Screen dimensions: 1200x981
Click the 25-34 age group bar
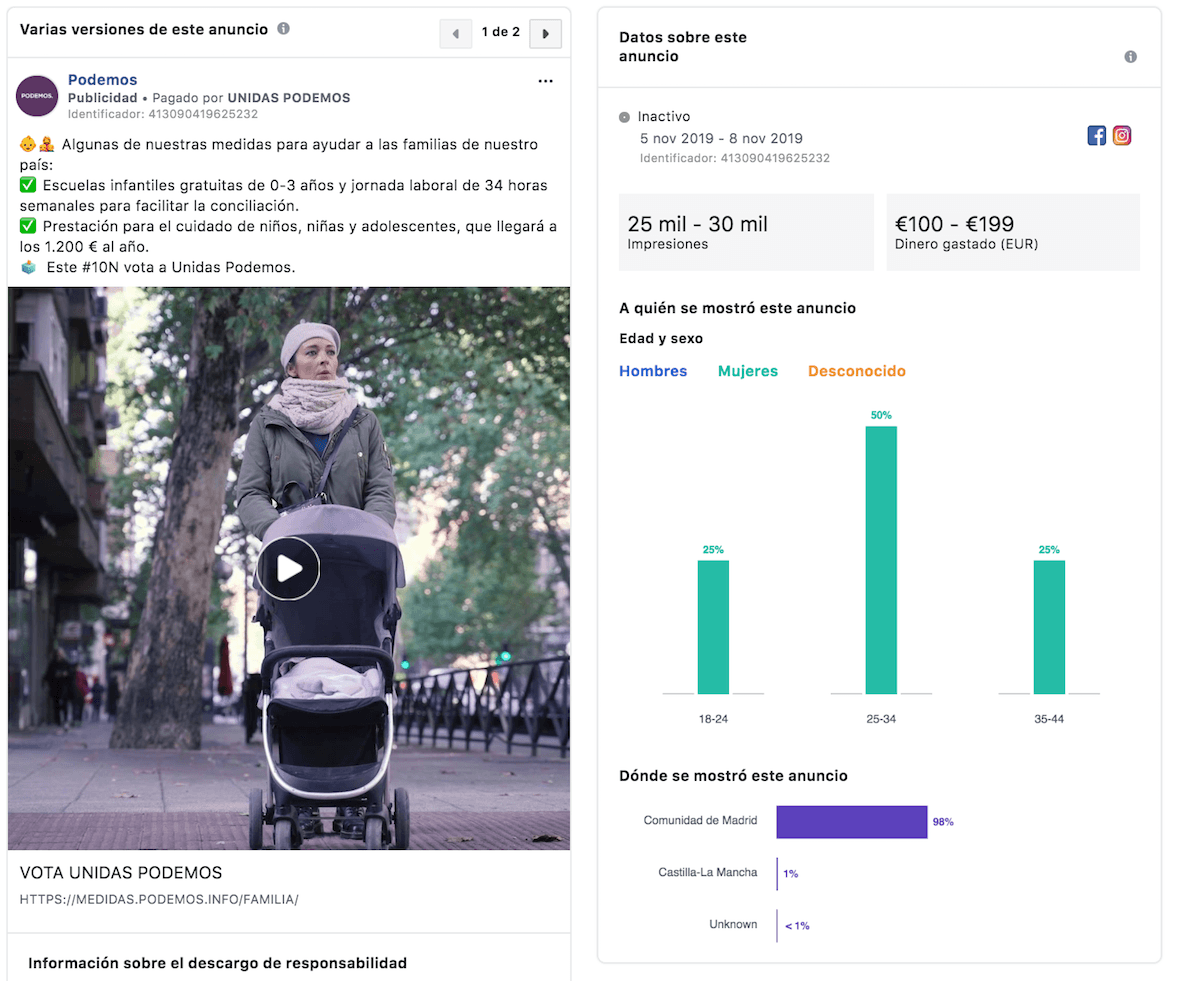coord(881,560)
